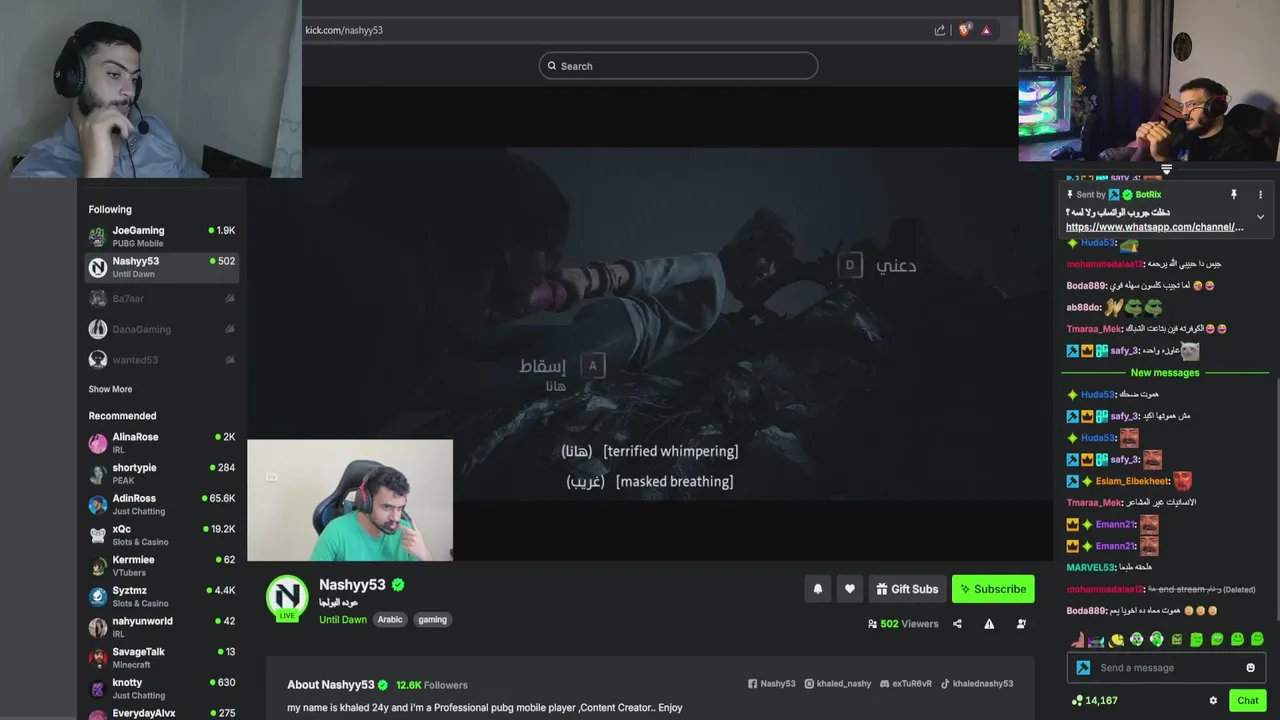1280x720 pixels.
Task: Open recommended channel Syztmz
Action: coord(162,596)
